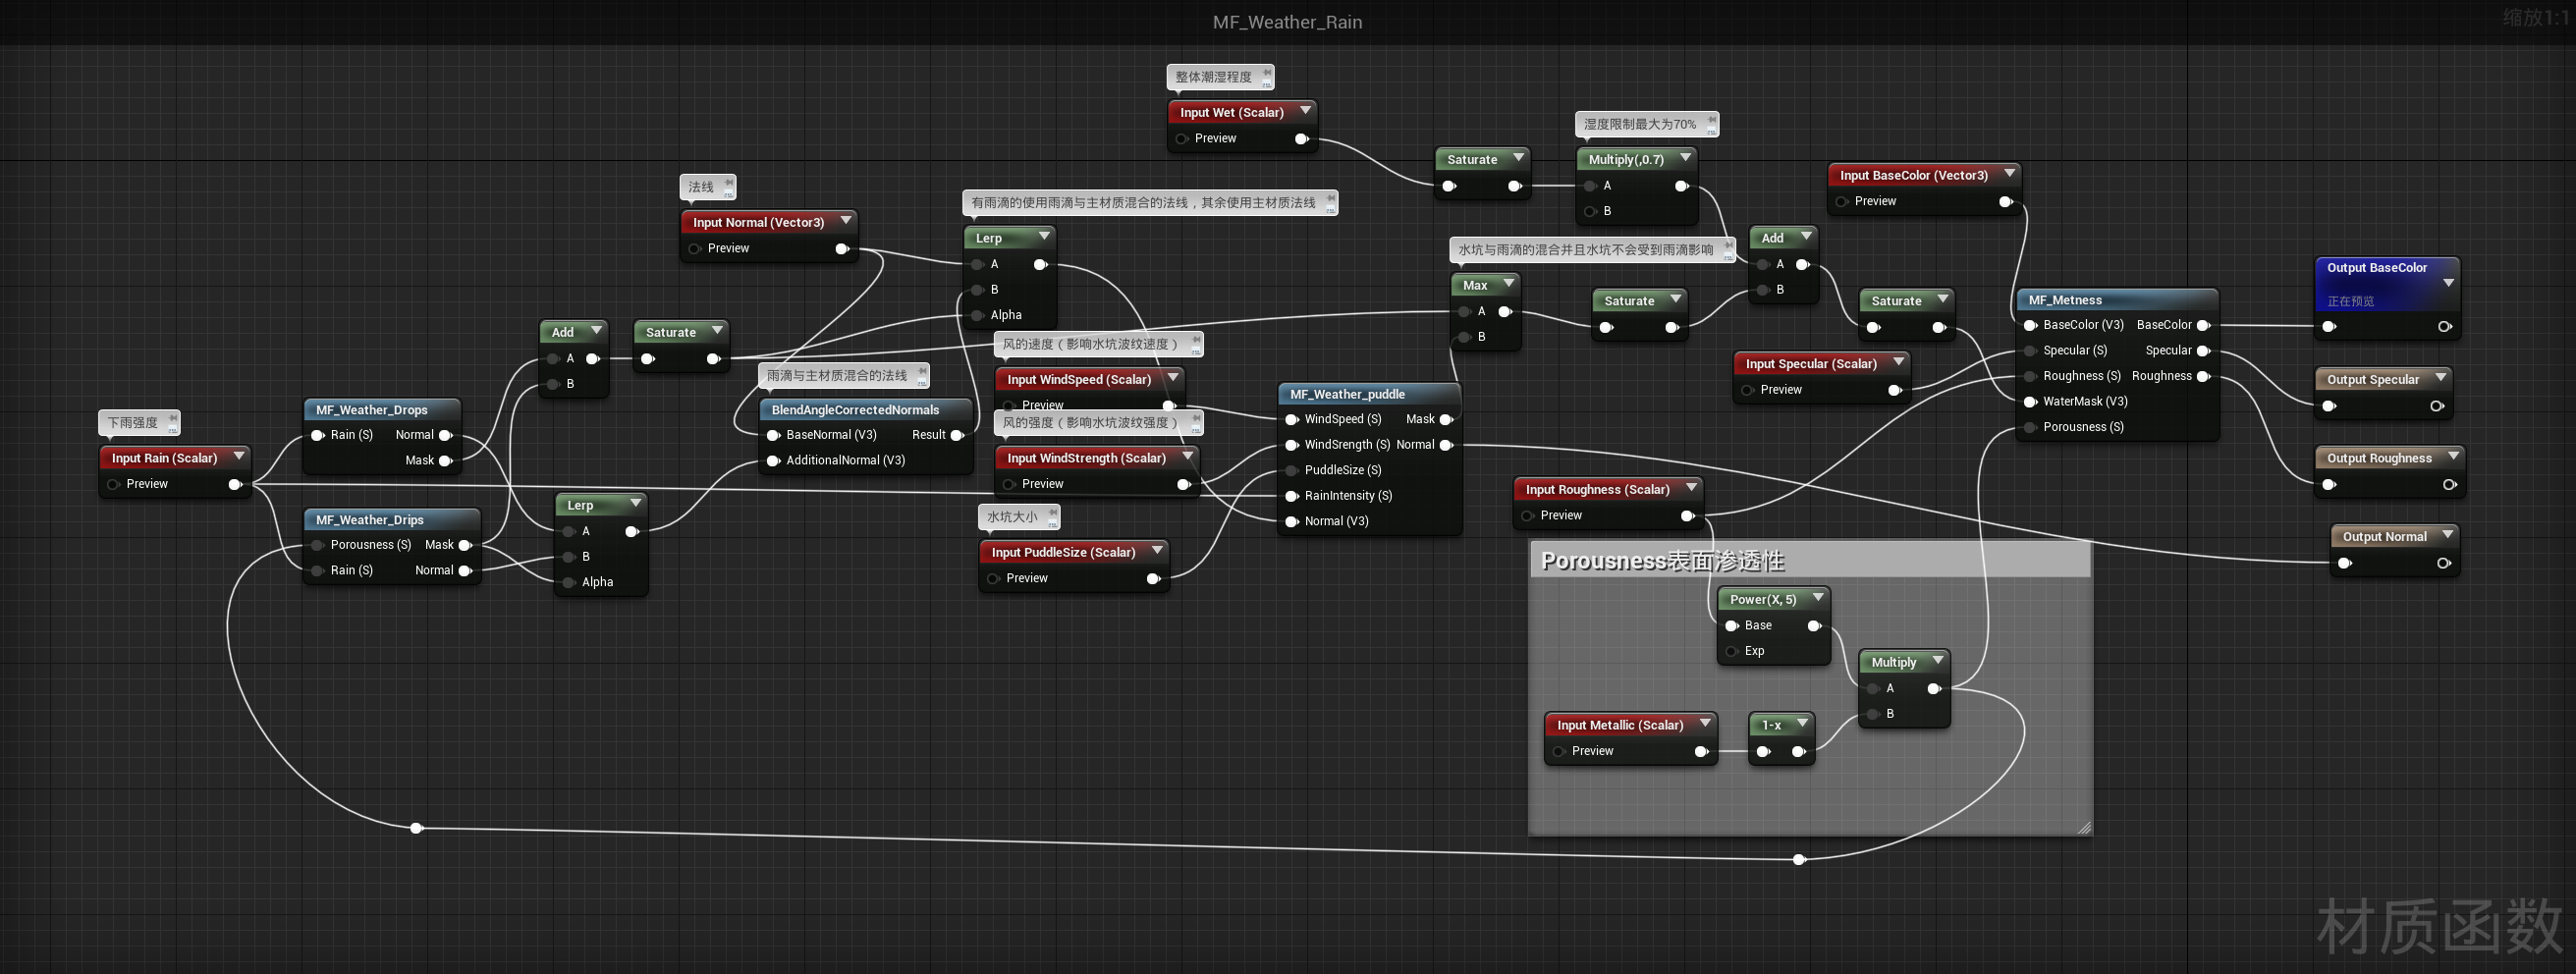Click Mask output pin on MF_Weather_Drops
The image size is (2576, 974).
point(445,461)
